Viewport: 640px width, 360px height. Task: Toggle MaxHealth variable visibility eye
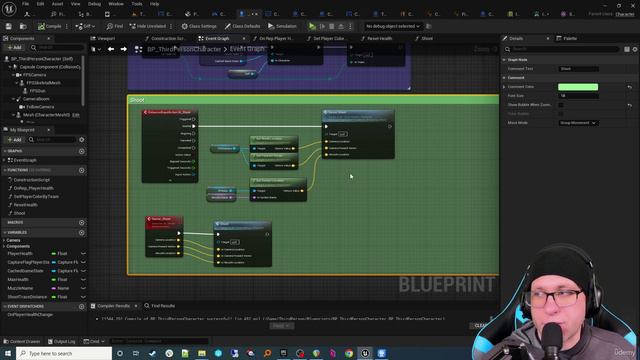[x=83, y=280]
